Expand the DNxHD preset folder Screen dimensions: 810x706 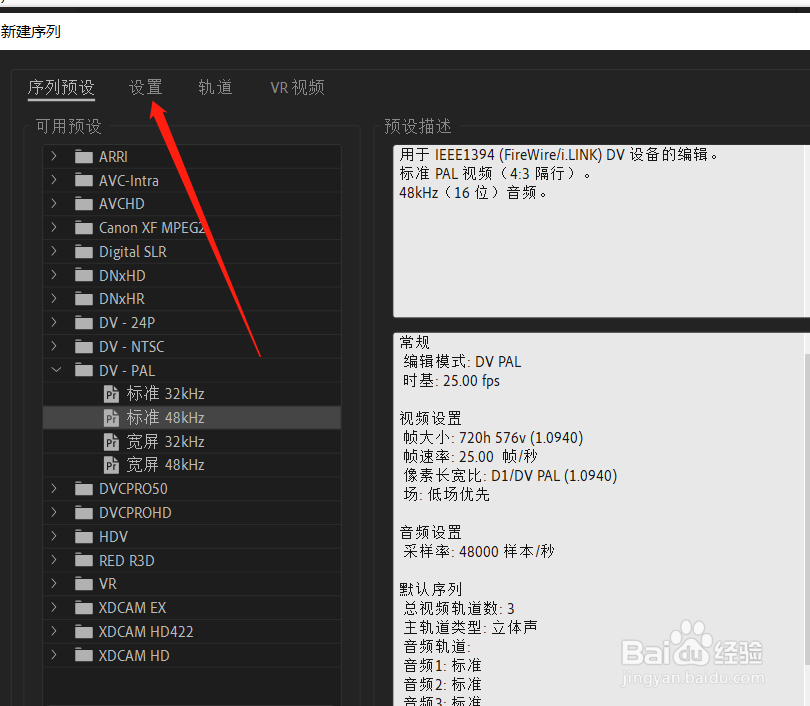[x=54, y=275]
